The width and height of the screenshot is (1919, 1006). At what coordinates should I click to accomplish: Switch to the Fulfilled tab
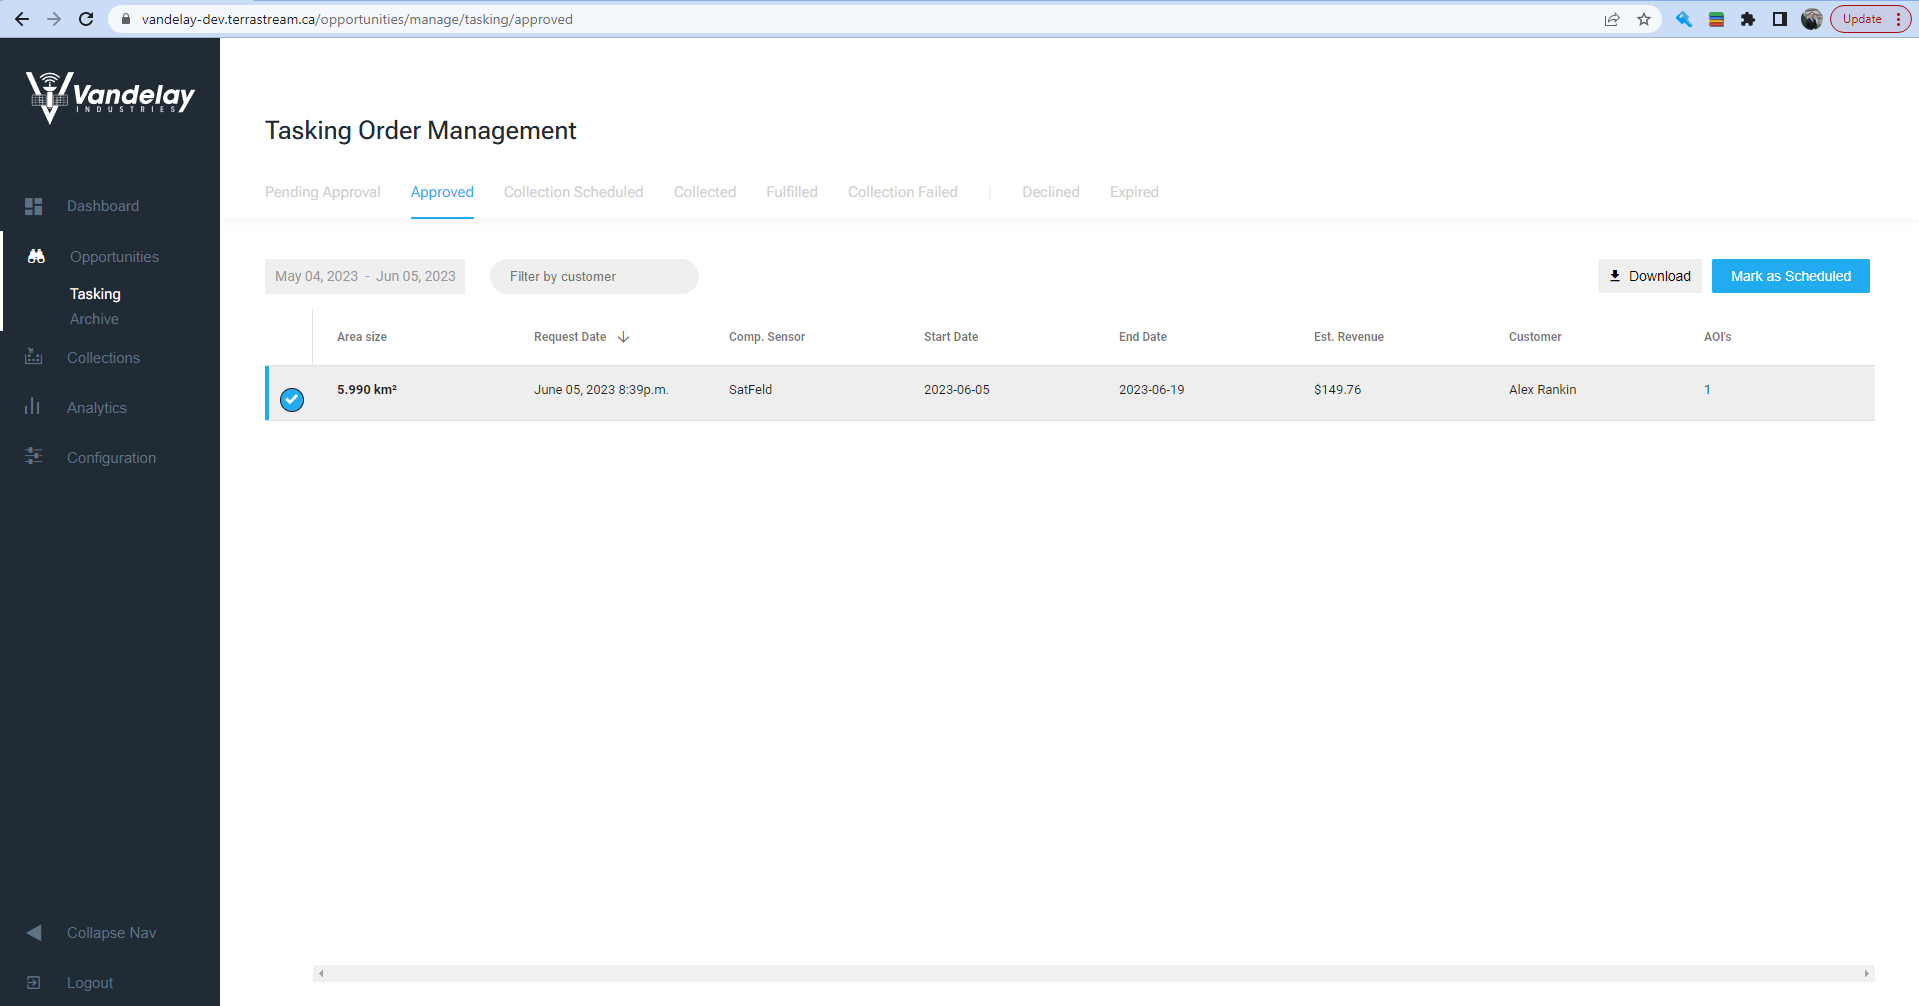792,192
